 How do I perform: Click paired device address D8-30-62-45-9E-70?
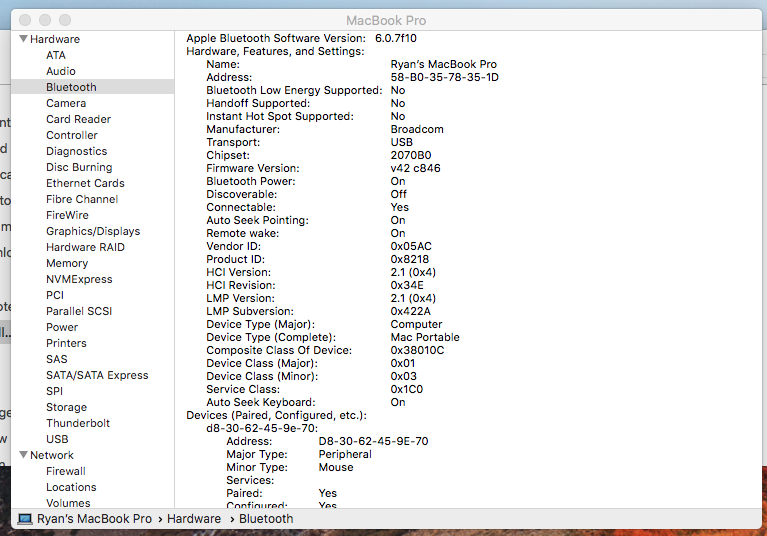373,441
